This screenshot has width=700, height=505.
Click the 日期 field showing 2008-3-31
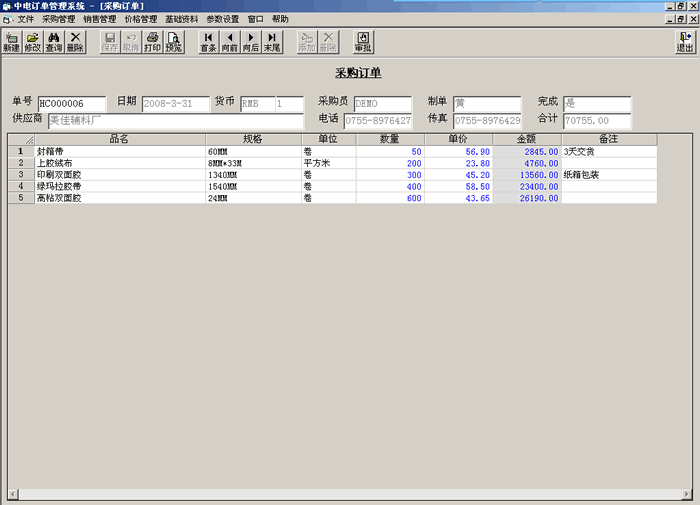point(176,104)
